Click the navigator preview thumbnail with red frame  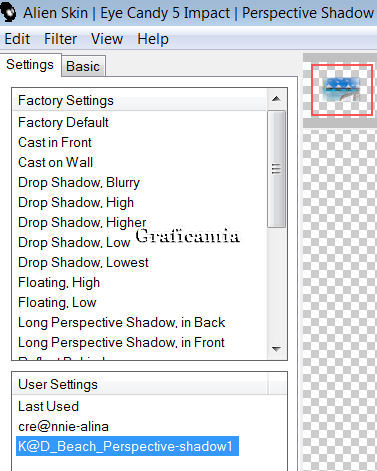[342, 90]
